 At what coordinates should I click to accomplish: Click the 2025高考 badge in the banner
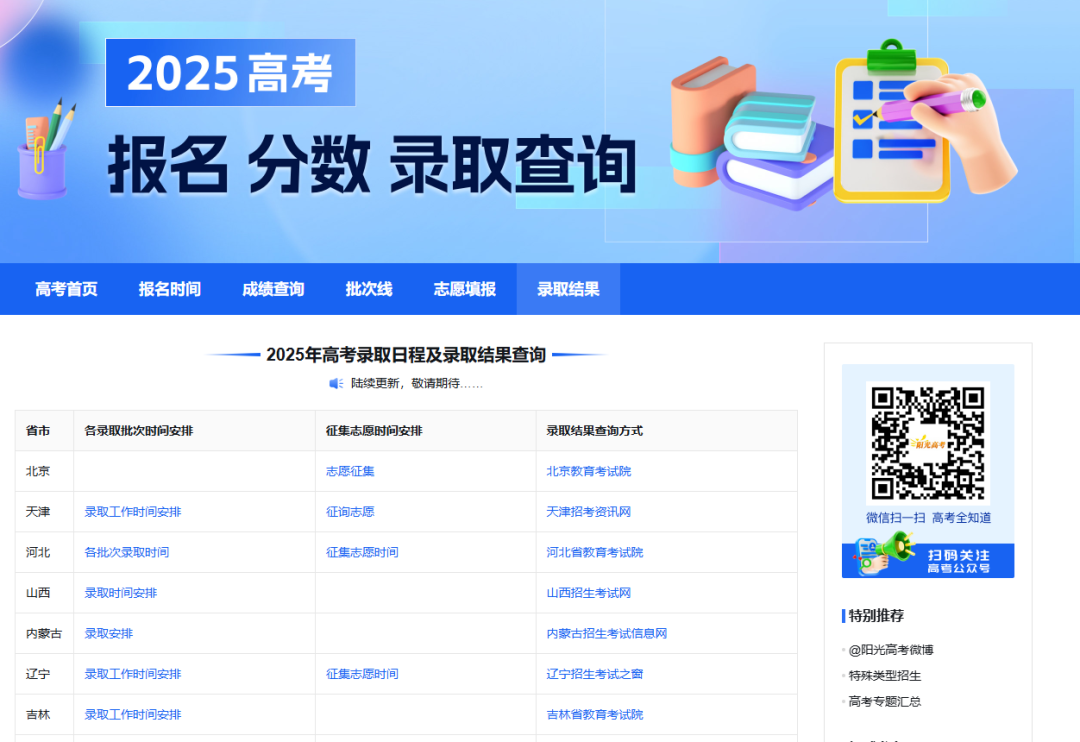230,73
